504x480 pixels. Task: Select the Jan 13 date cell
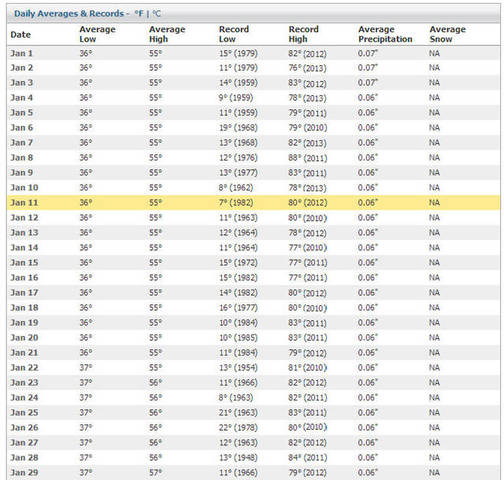click(x=24, y=233)
